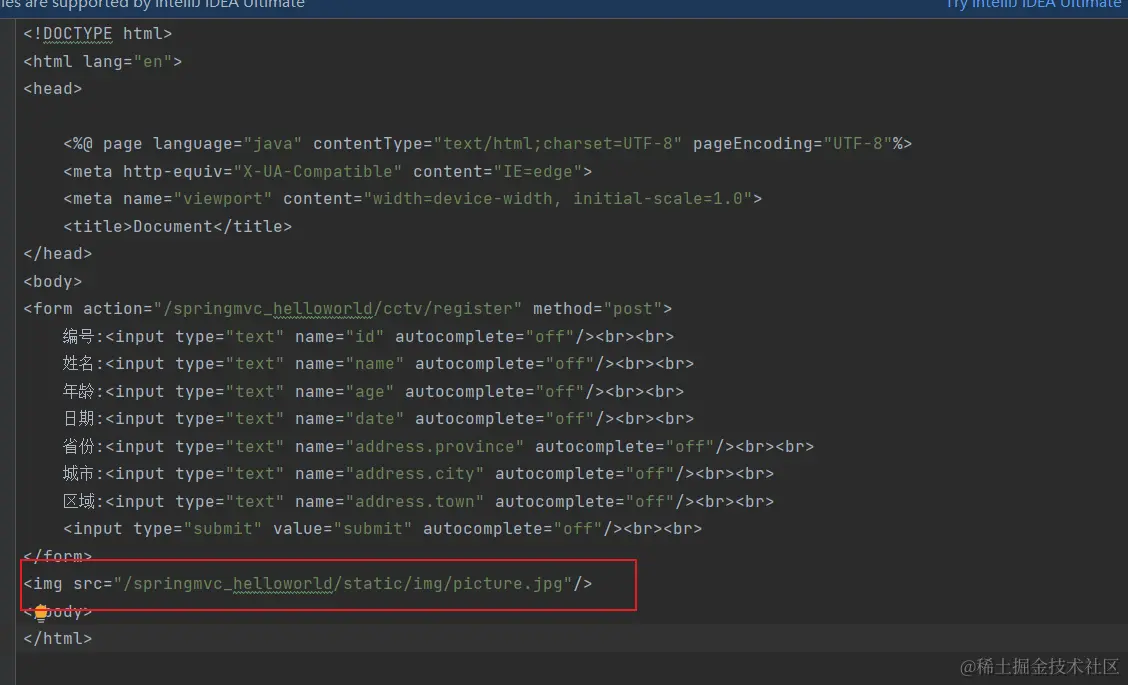Open the Try IntelliJ IDEA Ultimate link
The image size is (1128, 685).
tap(1033, 4)
